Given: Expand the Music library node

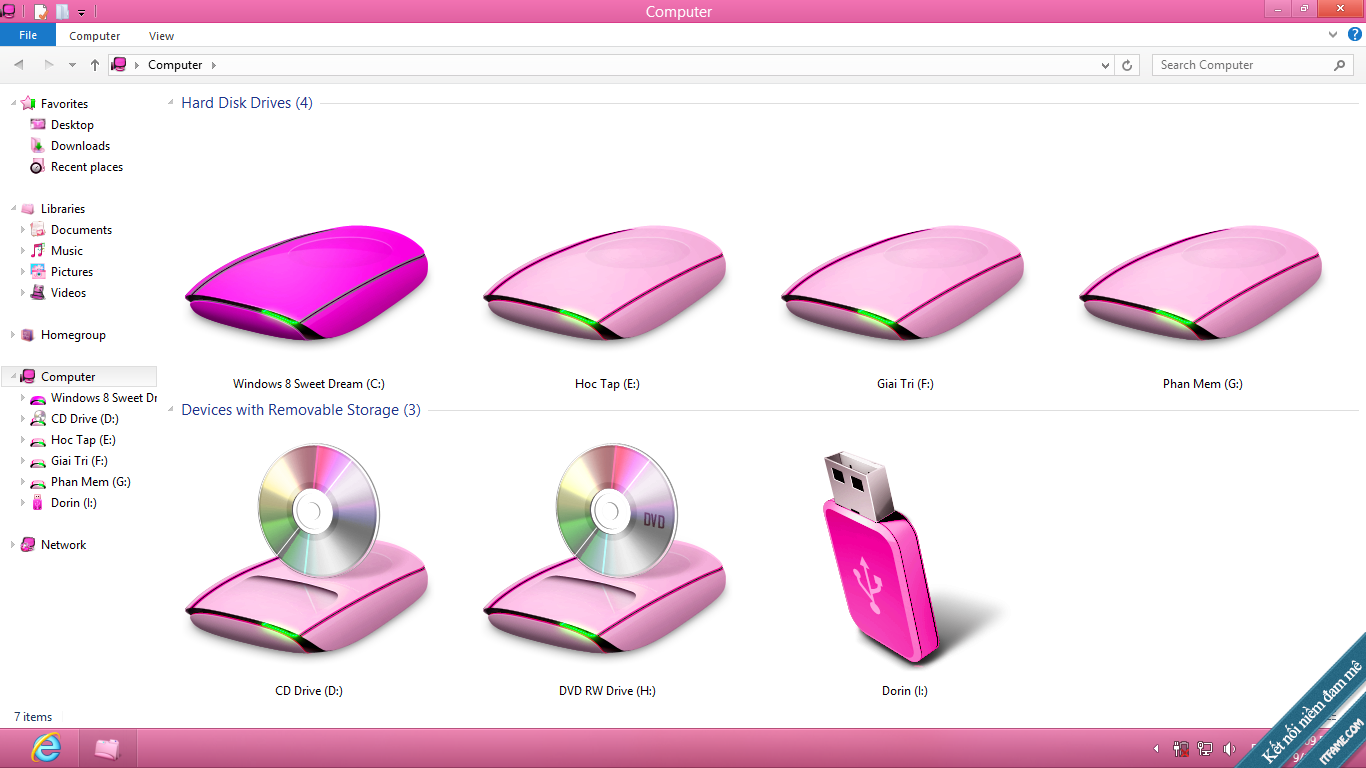Looking at the screenshot, I should pos(23,251).
